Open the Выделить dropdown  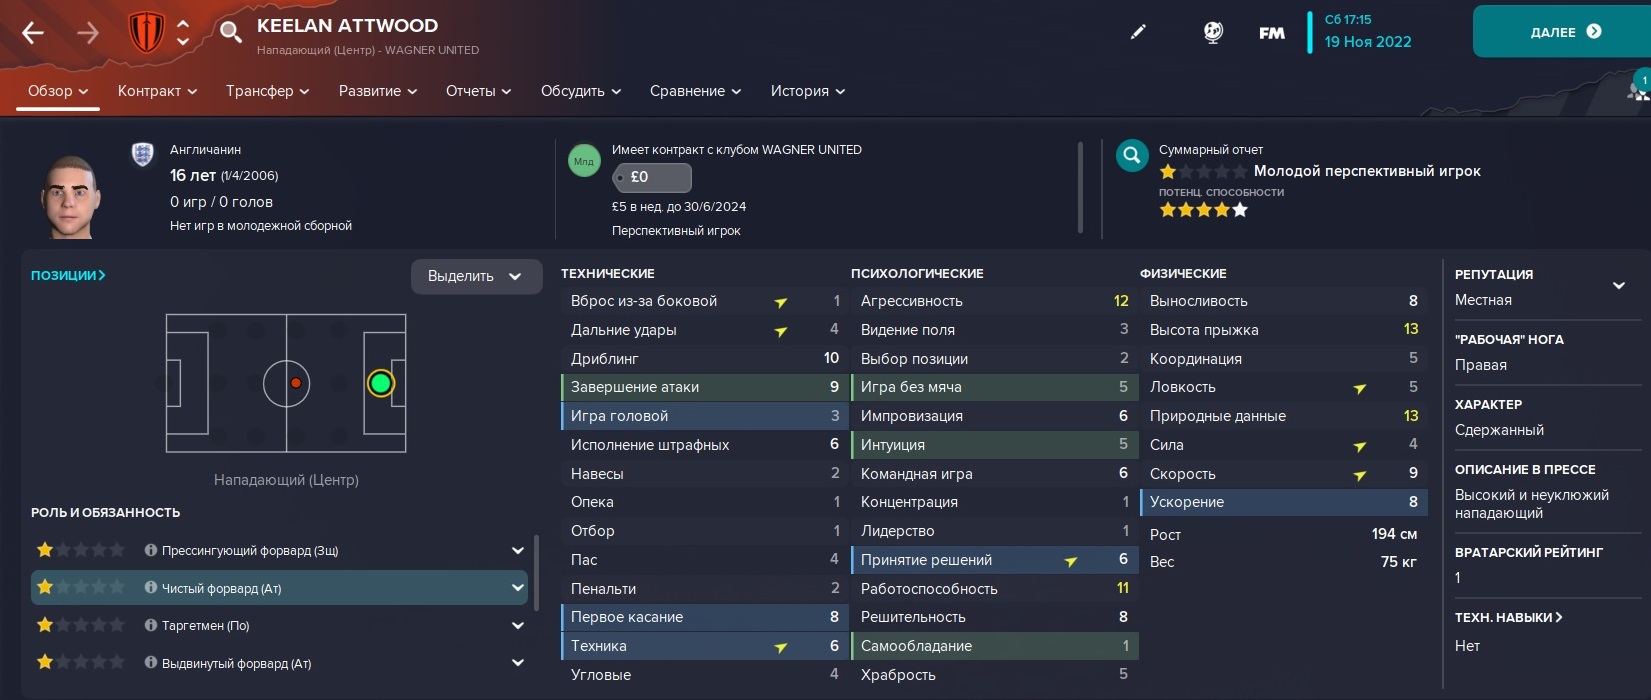tap(475, 276)
